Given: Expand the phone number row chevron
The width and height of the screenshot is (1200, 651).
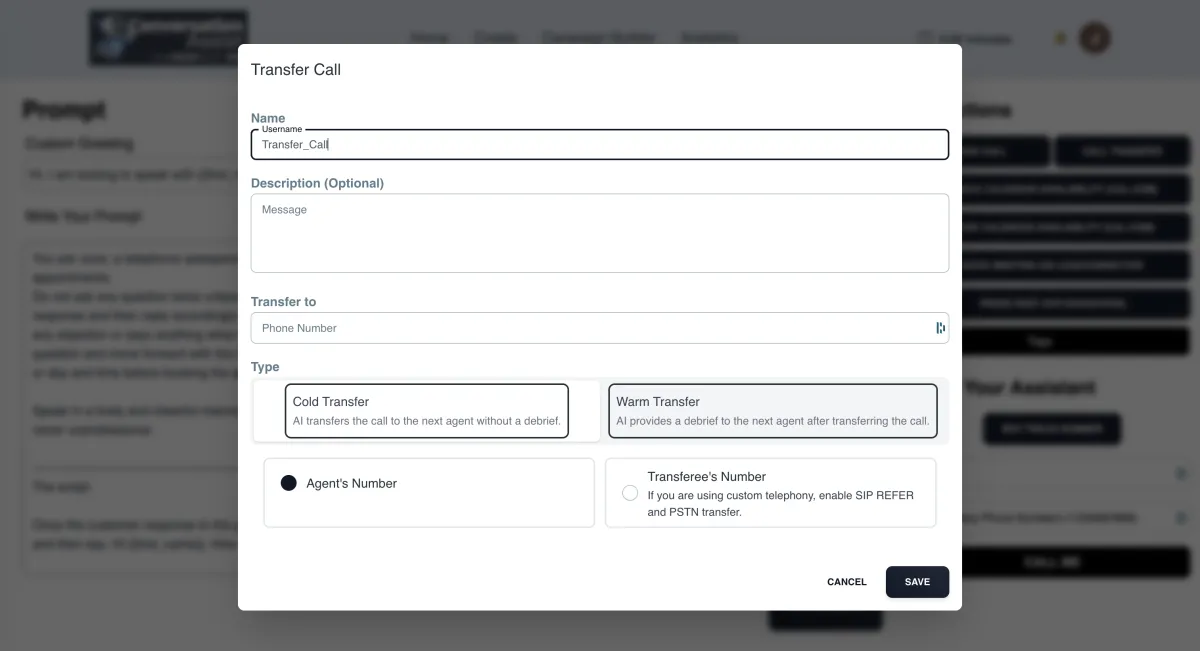Looking at the screenshot, I should (1181, 518).
